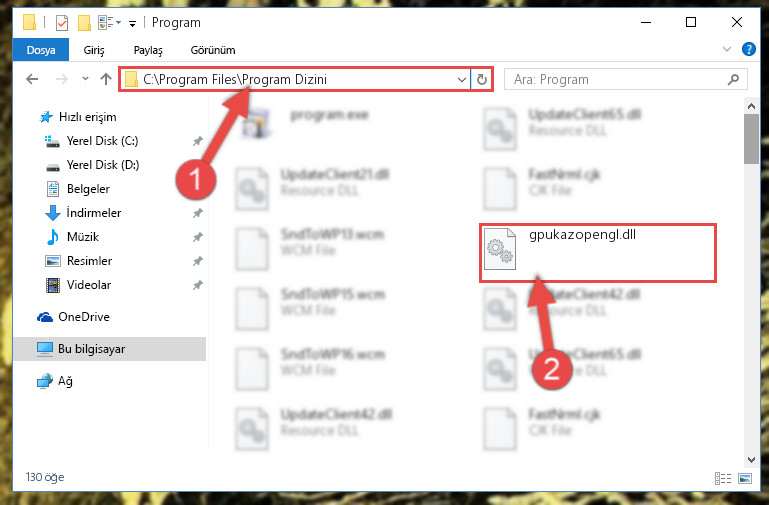Unpin İndirmeler from quick access
Image resolution: width=769 pixels, height=505 pixels.
(x=198, y=213)
